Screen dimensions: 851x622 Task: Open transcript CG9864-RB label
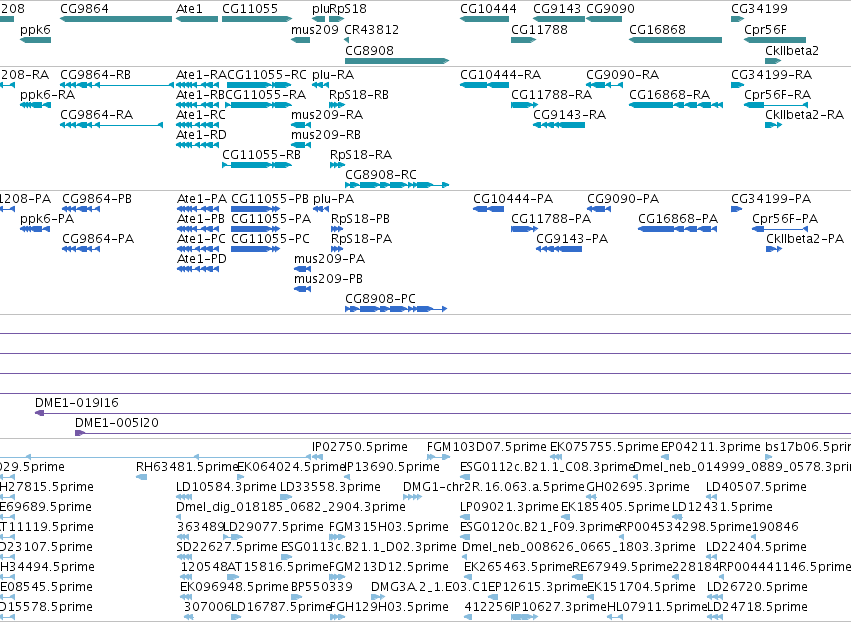pyautogui.click(x=96, y=75)
